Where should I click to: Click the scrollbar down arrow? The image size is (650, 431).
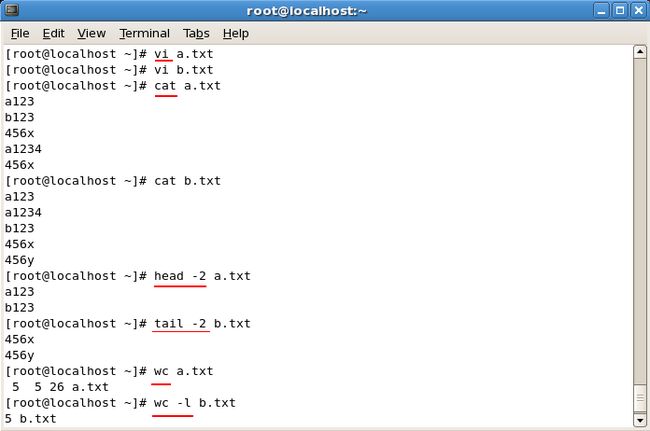[x=640, y=420]
